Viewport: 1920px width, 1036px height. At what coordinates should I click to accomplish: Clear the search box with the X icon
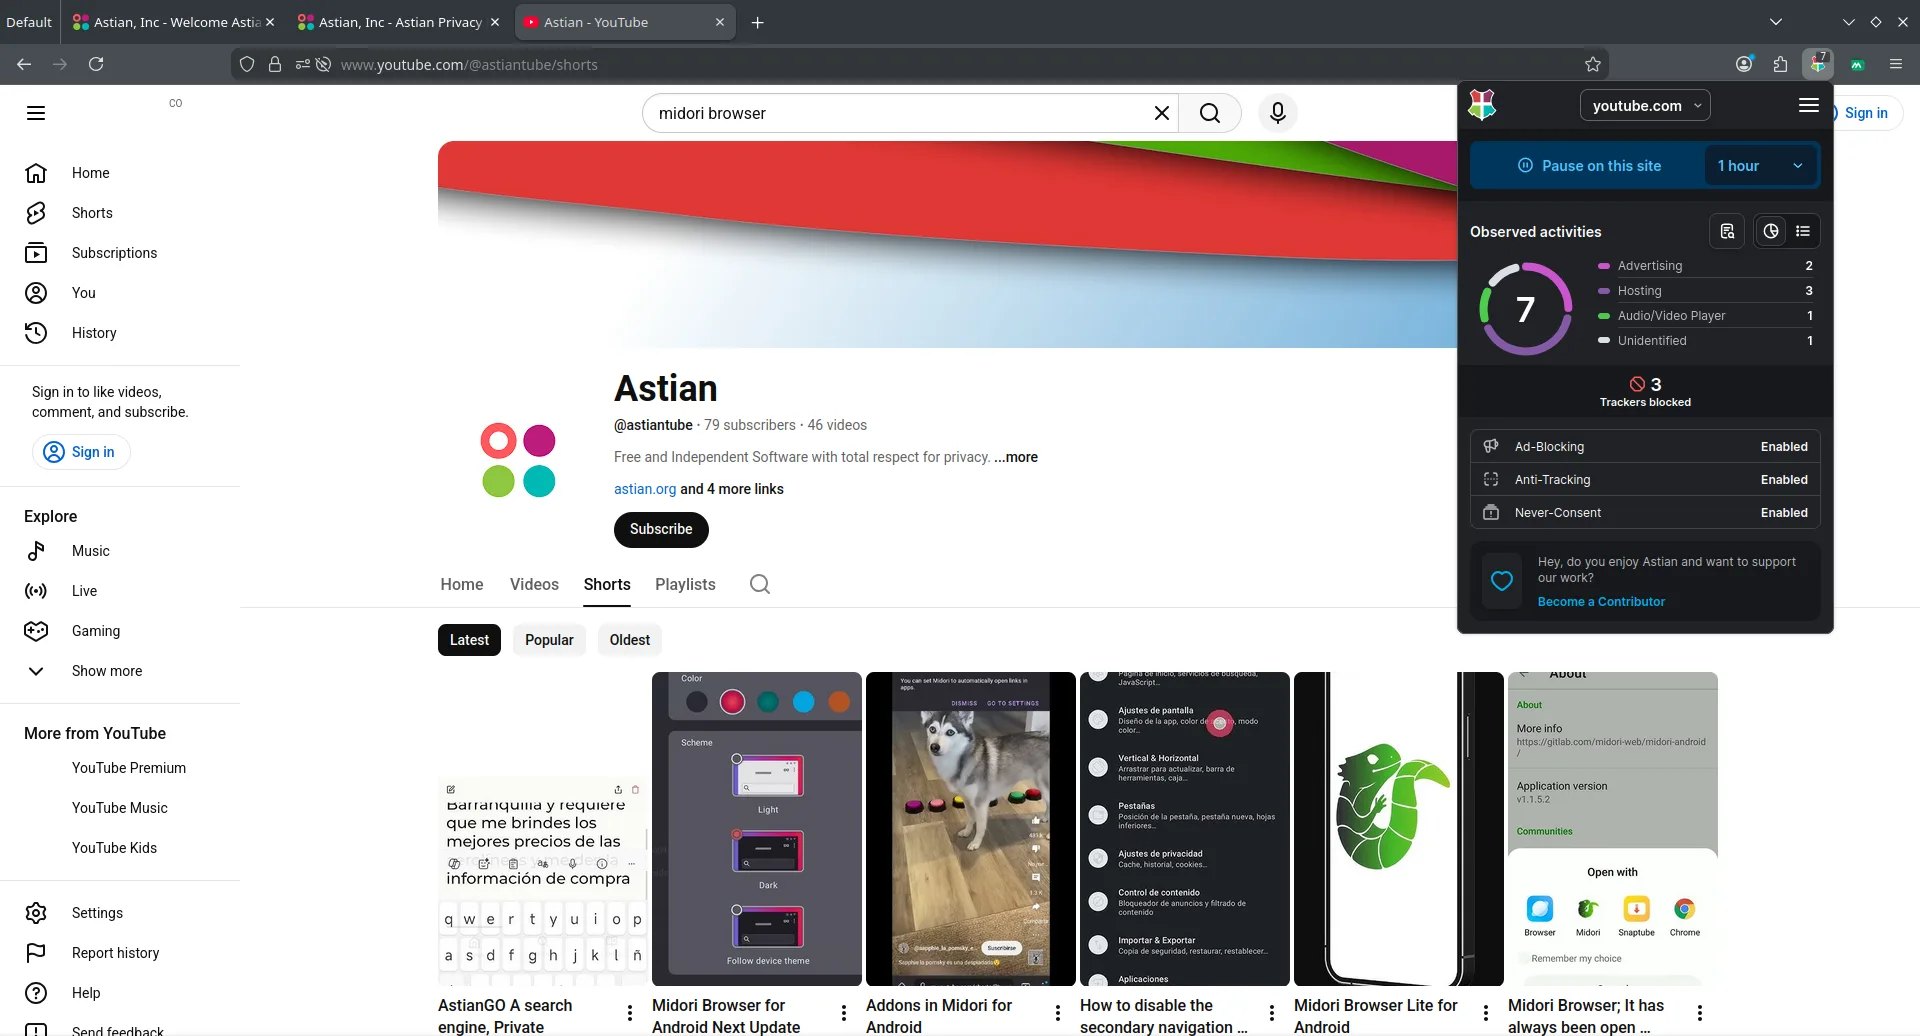(x=1161, y=113)
